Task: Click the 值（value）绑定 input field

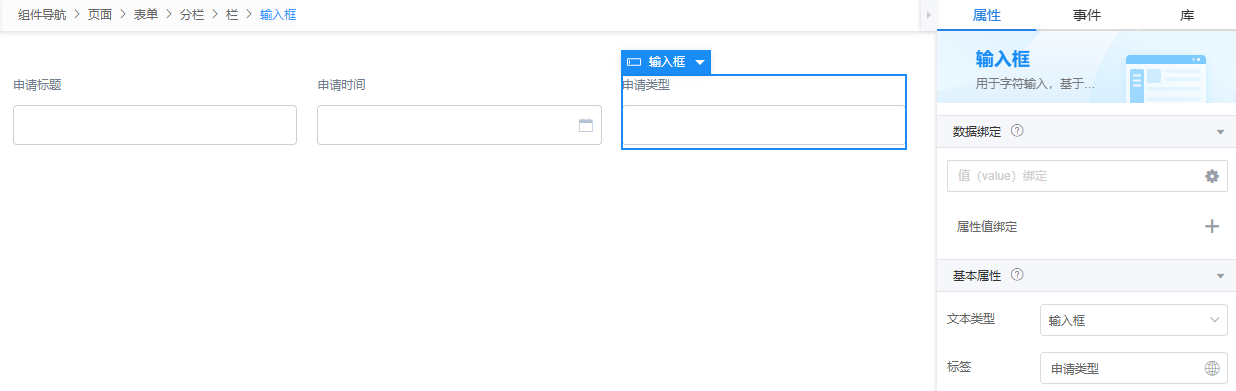Action: [1087, 176]
